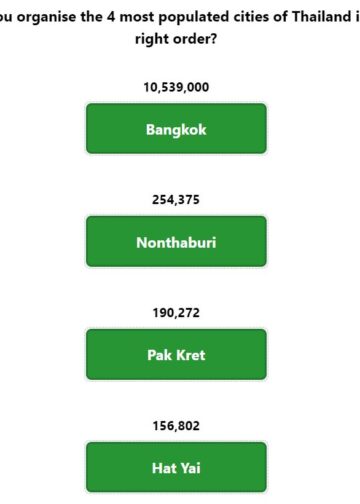Click the number shown above Pak Kret
Image resolution: width=360 pixels, height=504 pixels.
click(176, 313)
